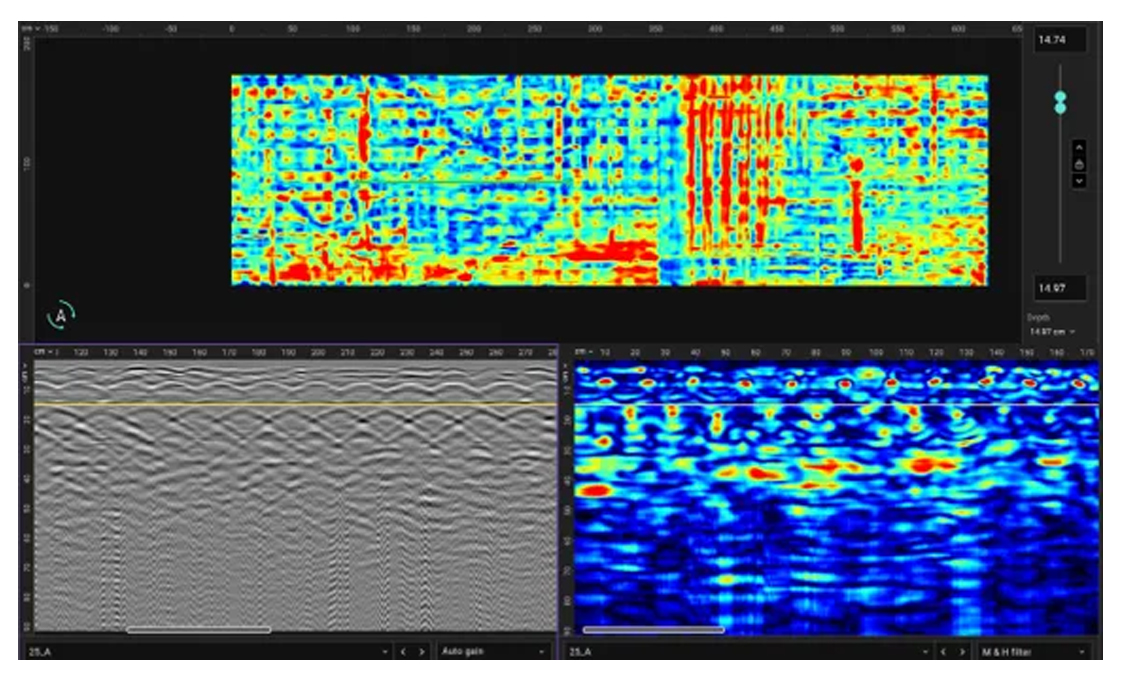Click the up arrow on depth stepper
This screenshot has width=1122, height=682.
pos(1079,148)
